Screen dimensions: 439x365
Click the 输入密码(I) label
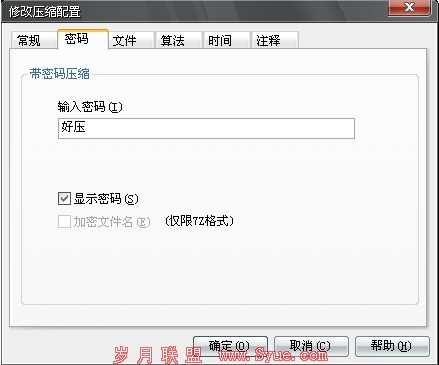[x=90, y=107]
